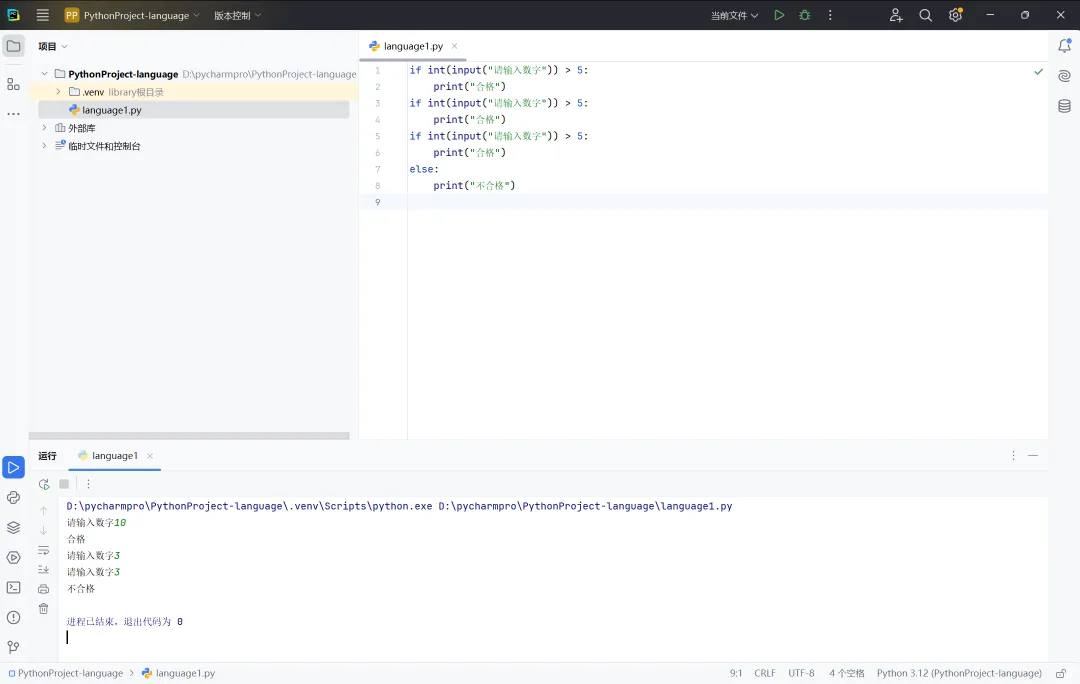Open the Code With Me user icon
The height and width of the screenshot is (684, 1080).
click(895, 15)
